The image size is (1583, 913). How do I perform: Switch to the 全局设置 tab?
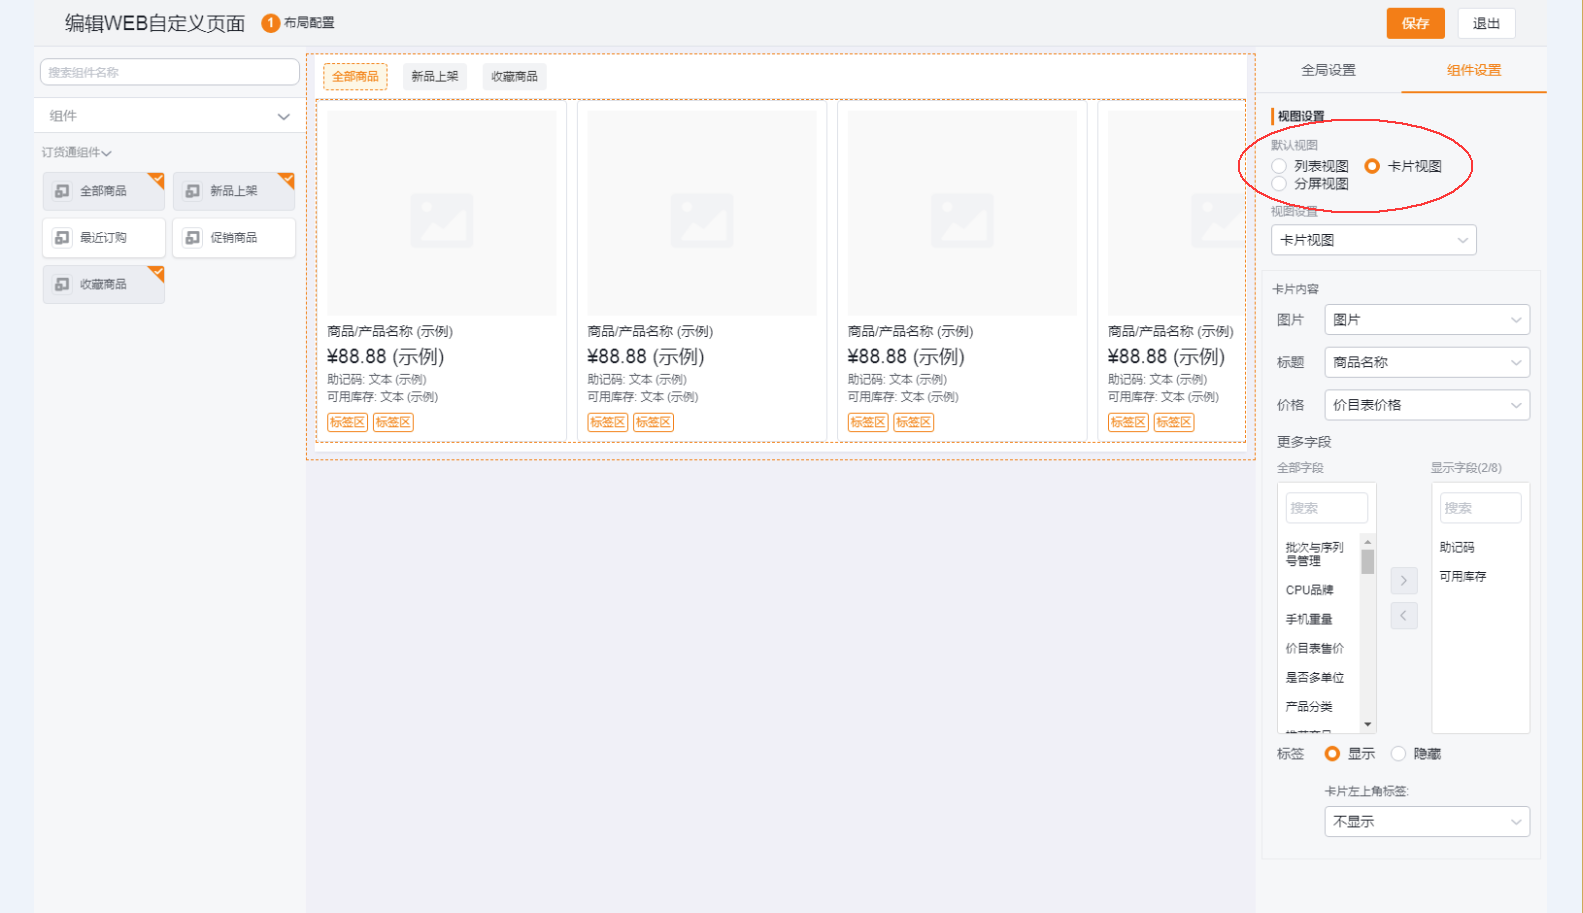1328,70
